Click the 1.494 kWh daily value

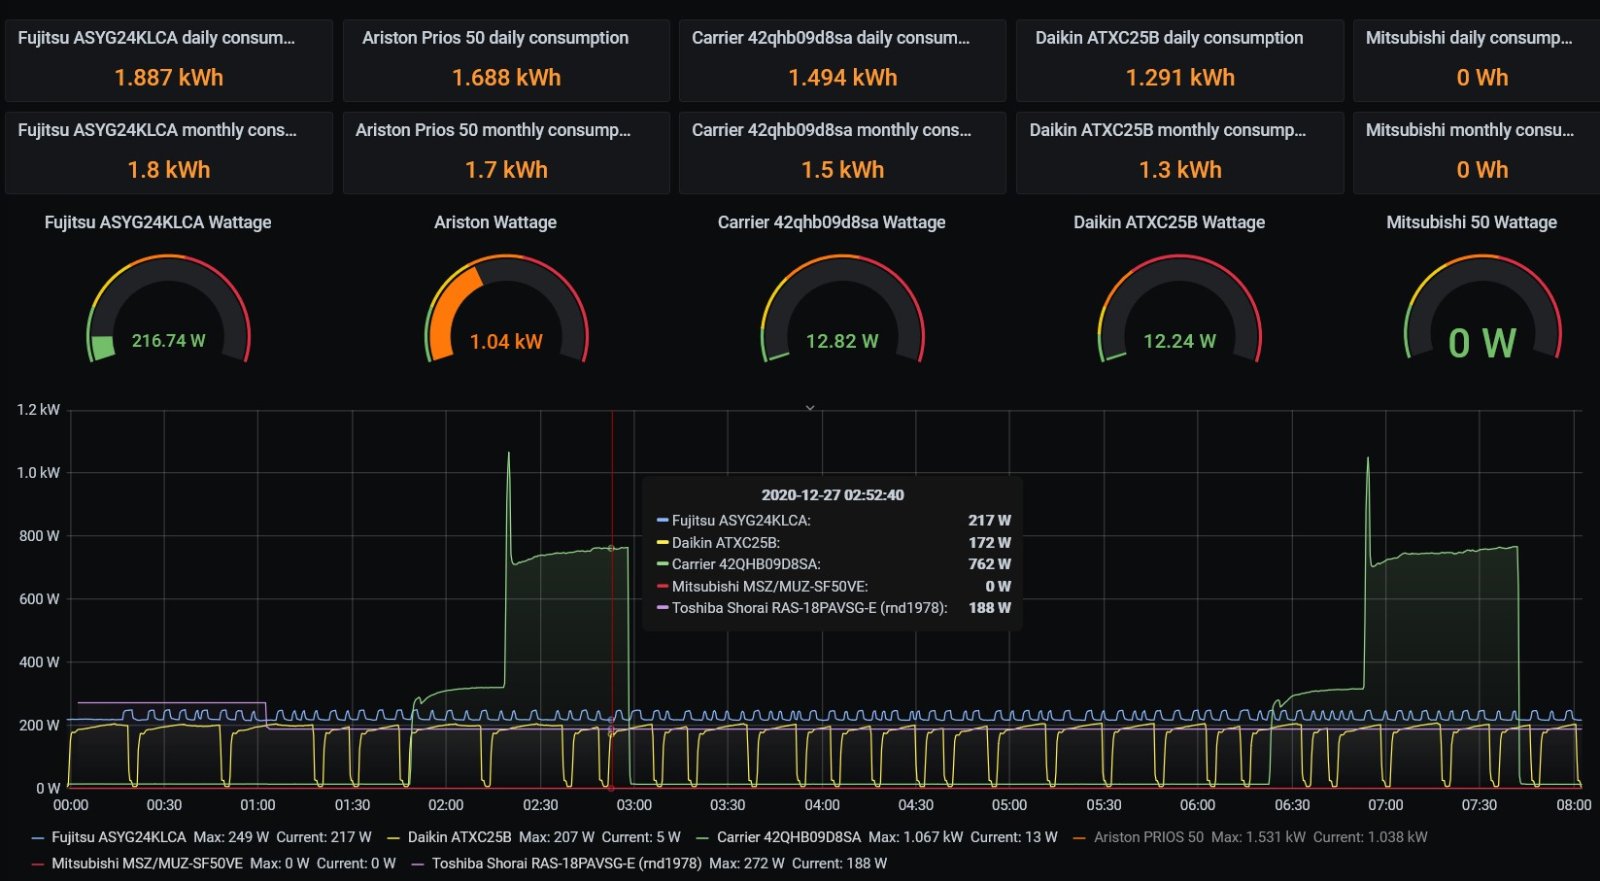(x=843, y=78)
